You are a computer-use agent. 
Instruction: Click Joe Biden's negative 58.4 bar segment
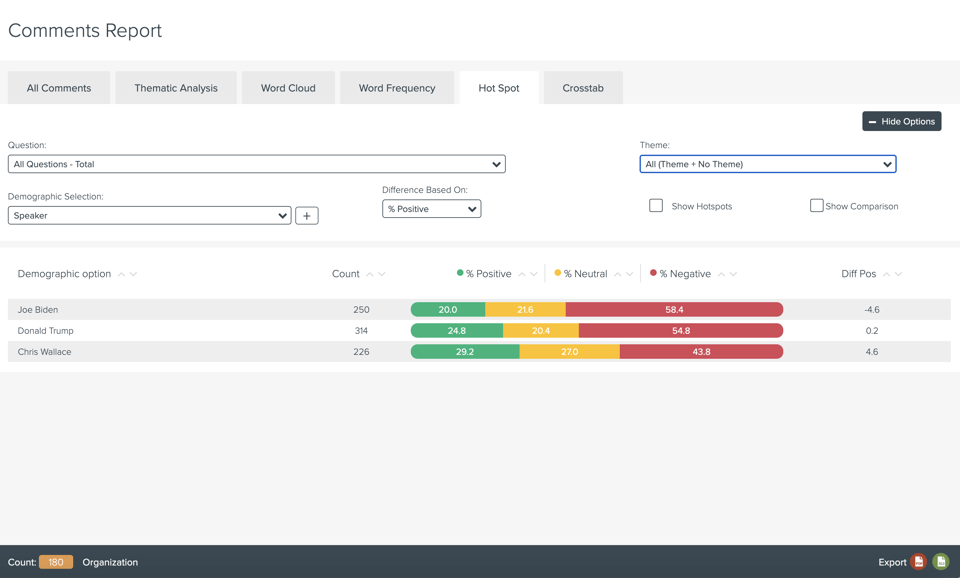point(674,310)
